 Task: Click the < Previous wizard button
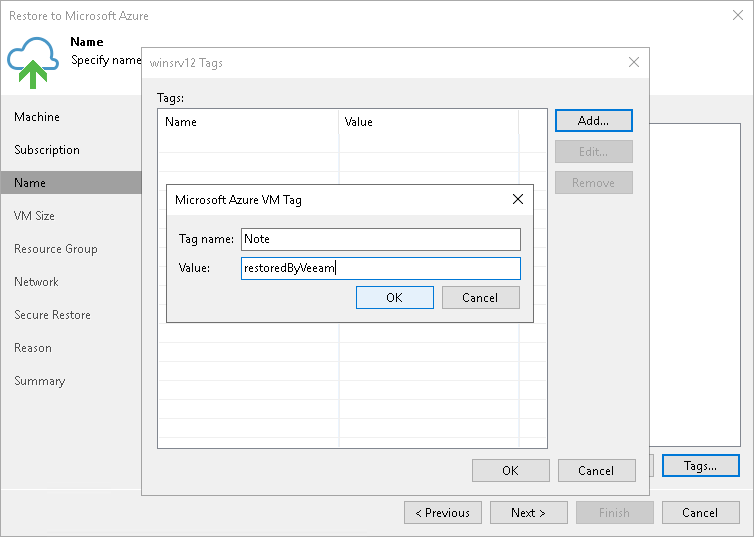pyautogui.click(x=443, y=512)
